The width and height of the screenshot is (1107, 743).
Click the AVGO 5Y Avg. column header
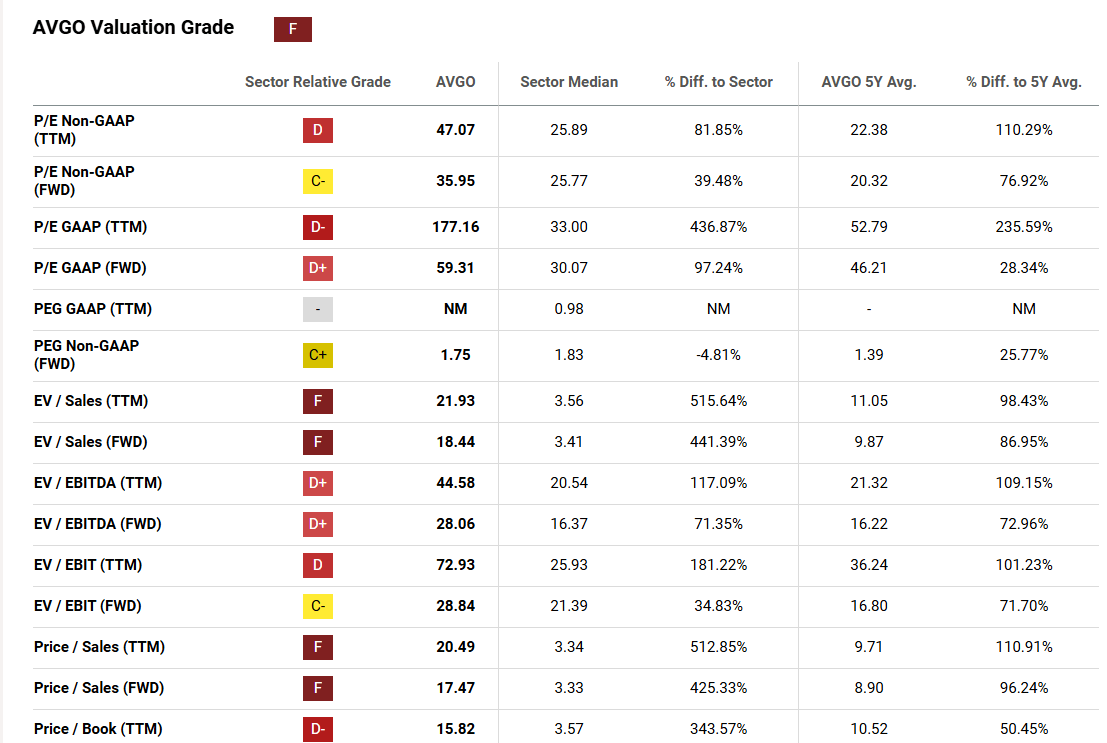click(x=869, y=82)
